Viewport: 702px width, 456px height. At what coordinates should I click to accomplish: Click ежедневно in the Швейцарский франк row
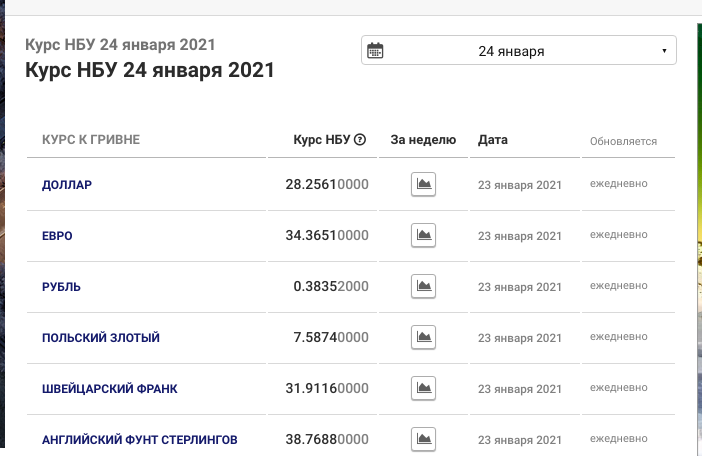pyautogui.click(x=618, y=388)
